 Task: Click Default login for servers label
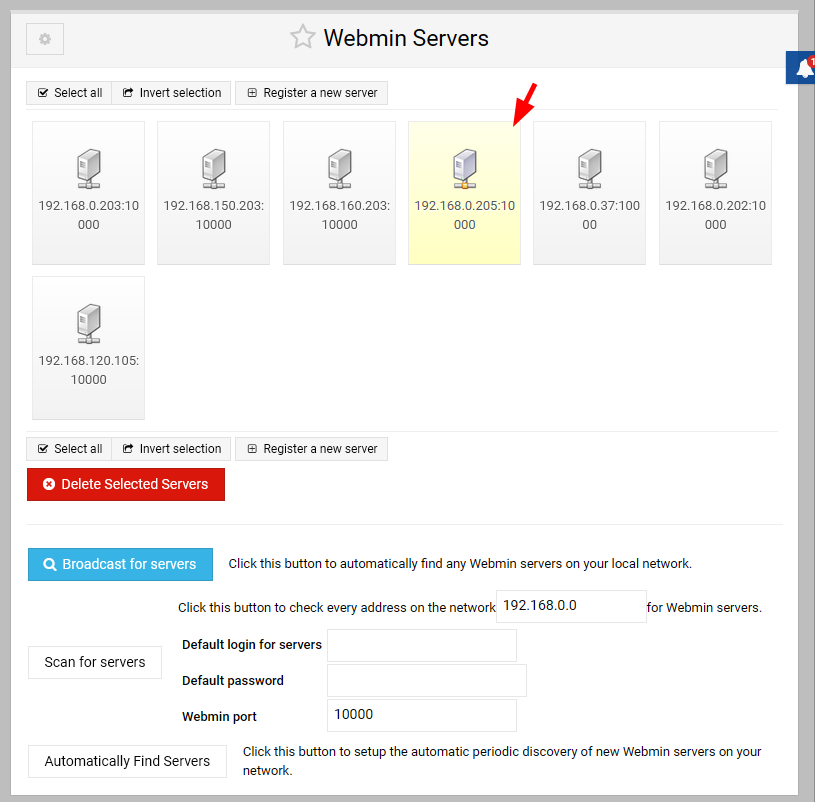pyautogui.click(x=252, y=645)
